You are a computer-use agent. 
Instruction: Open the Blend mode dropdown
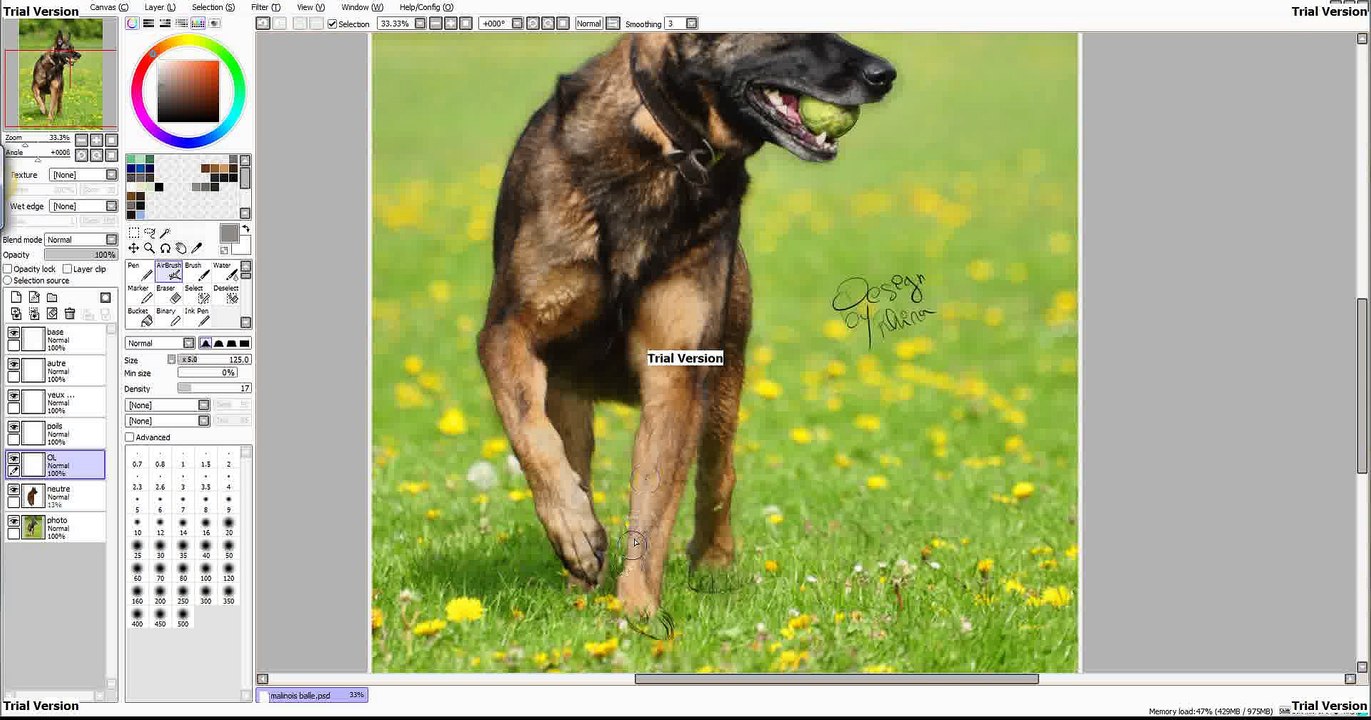[82, 240]
